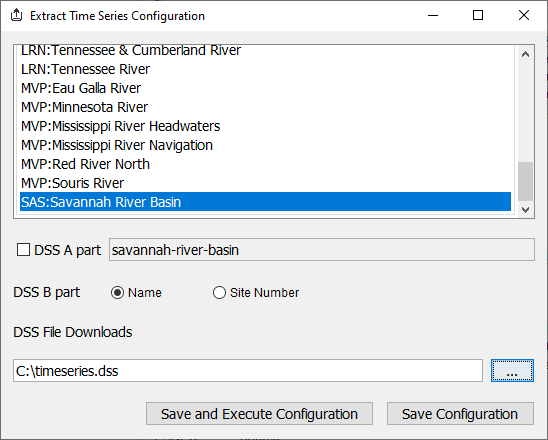Select MVP:Mississippi River Headwaters
This screenshot has height=440, width=548.
pos(266,126)
